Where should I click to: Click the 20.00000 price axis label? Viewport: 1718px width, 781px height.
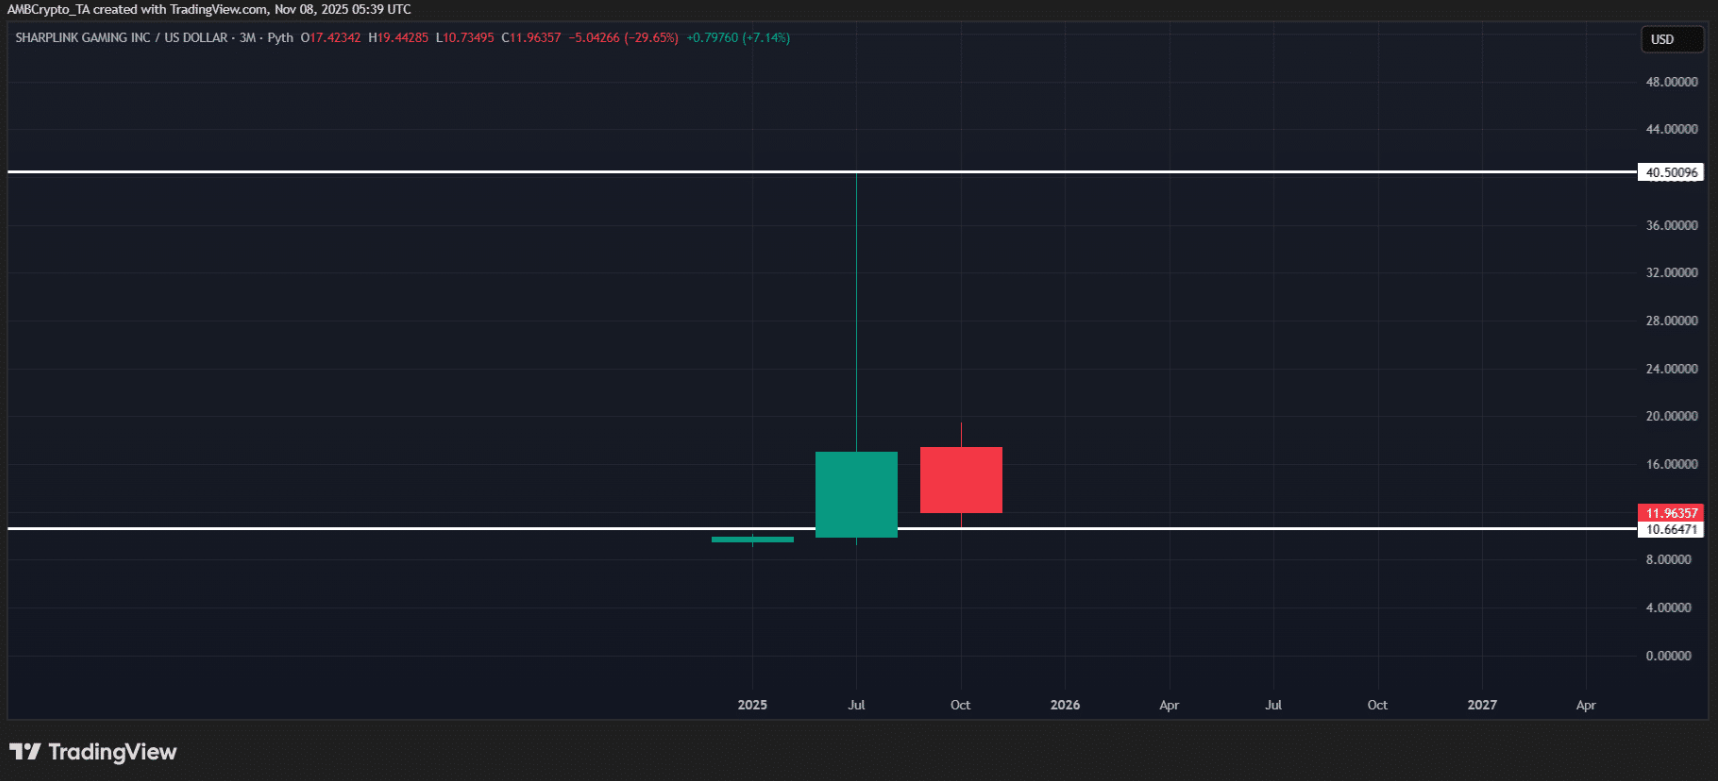1671,416
